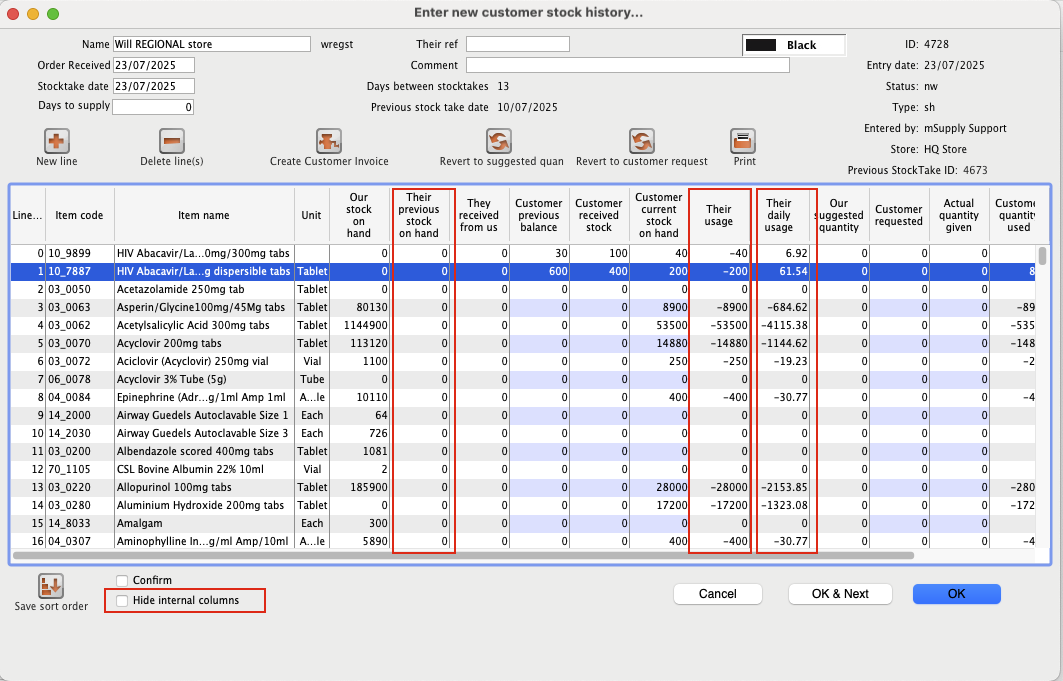Click the Create Customer Invoice icon
1063x681 pixels.
coord(329,141)
